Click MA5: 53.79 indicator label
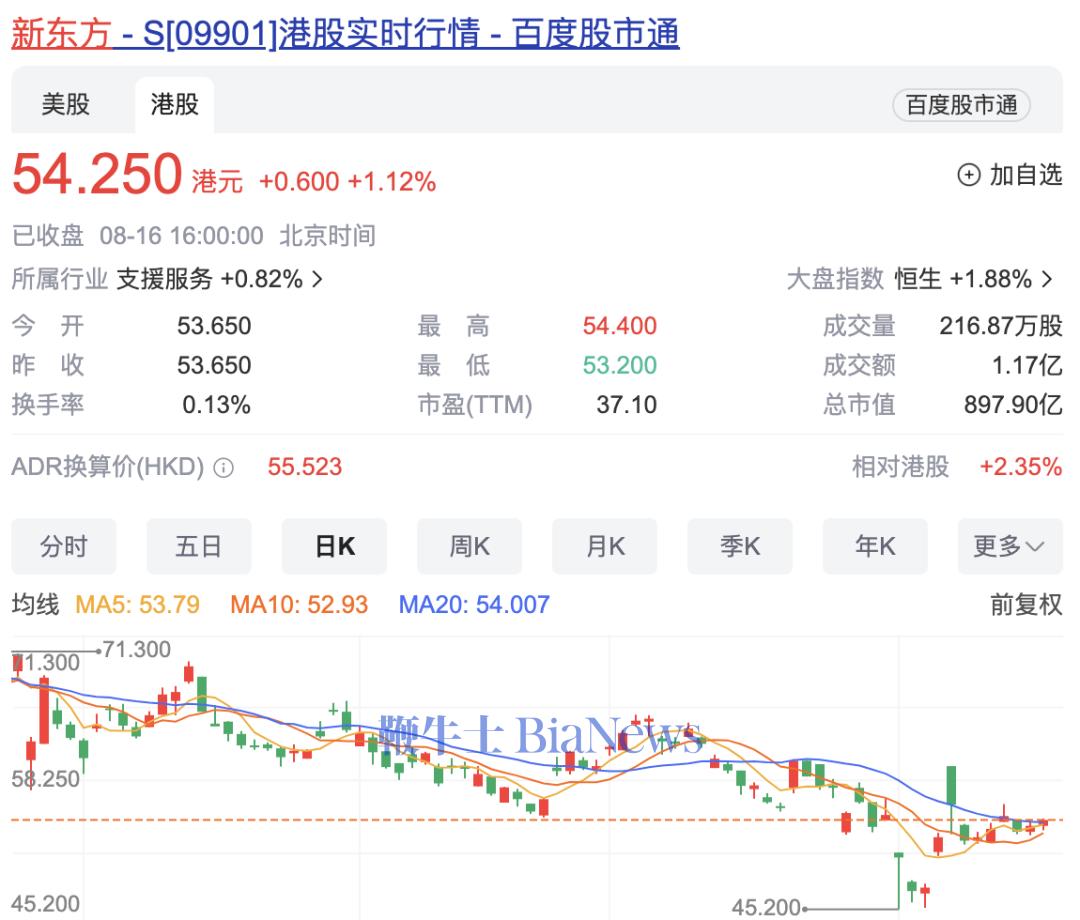 [x=137, y=605]
